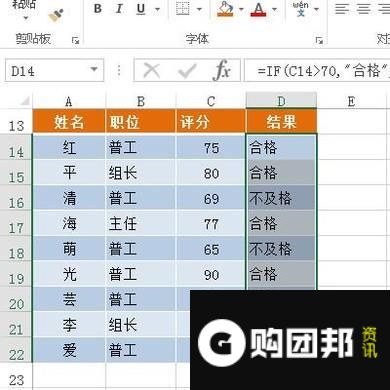
Task: Select column D header
Action: 281,101
